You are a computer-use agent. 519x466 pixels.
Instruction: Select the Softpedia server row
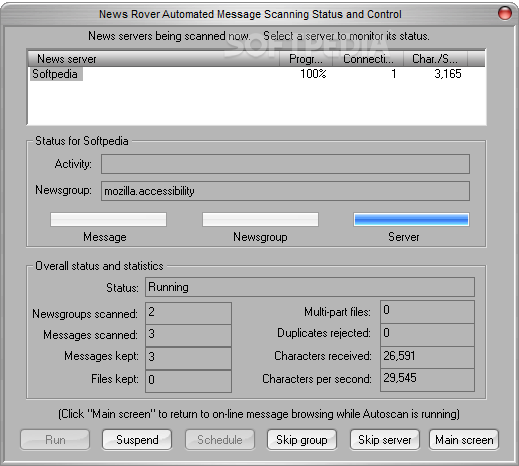[256, 74]
